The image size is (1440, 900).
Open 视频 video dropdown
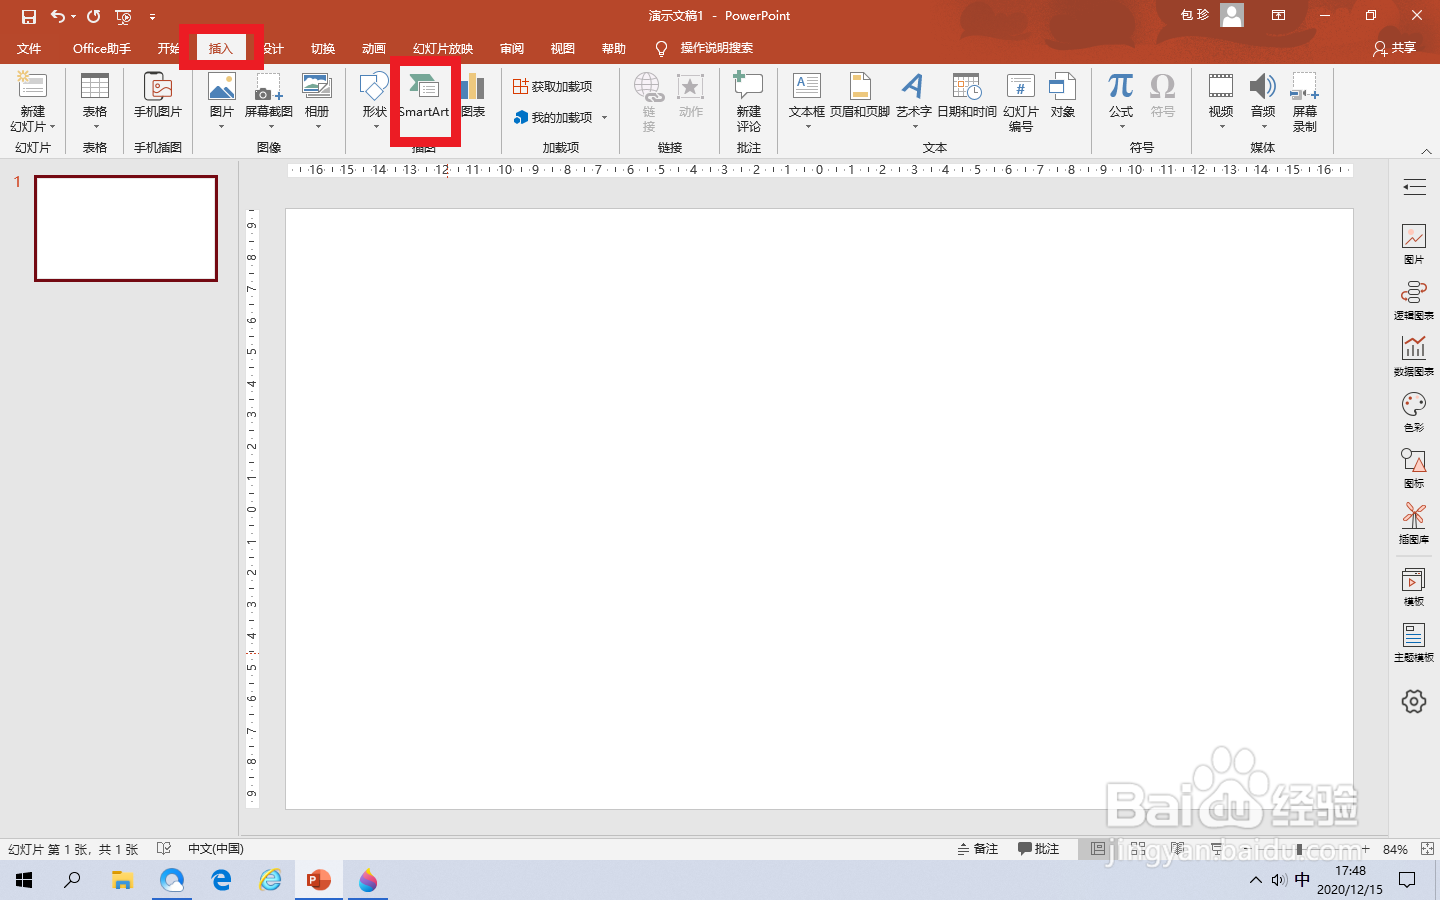pyautogui.click(x=1221, y=127)
